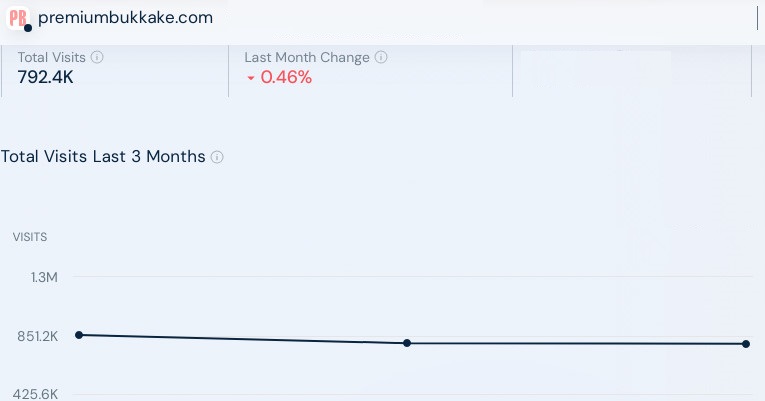Click the info icon beside Total Visits
Image resolution: width=765 pixels, height=401 pixels.
[x=97, y=58]
